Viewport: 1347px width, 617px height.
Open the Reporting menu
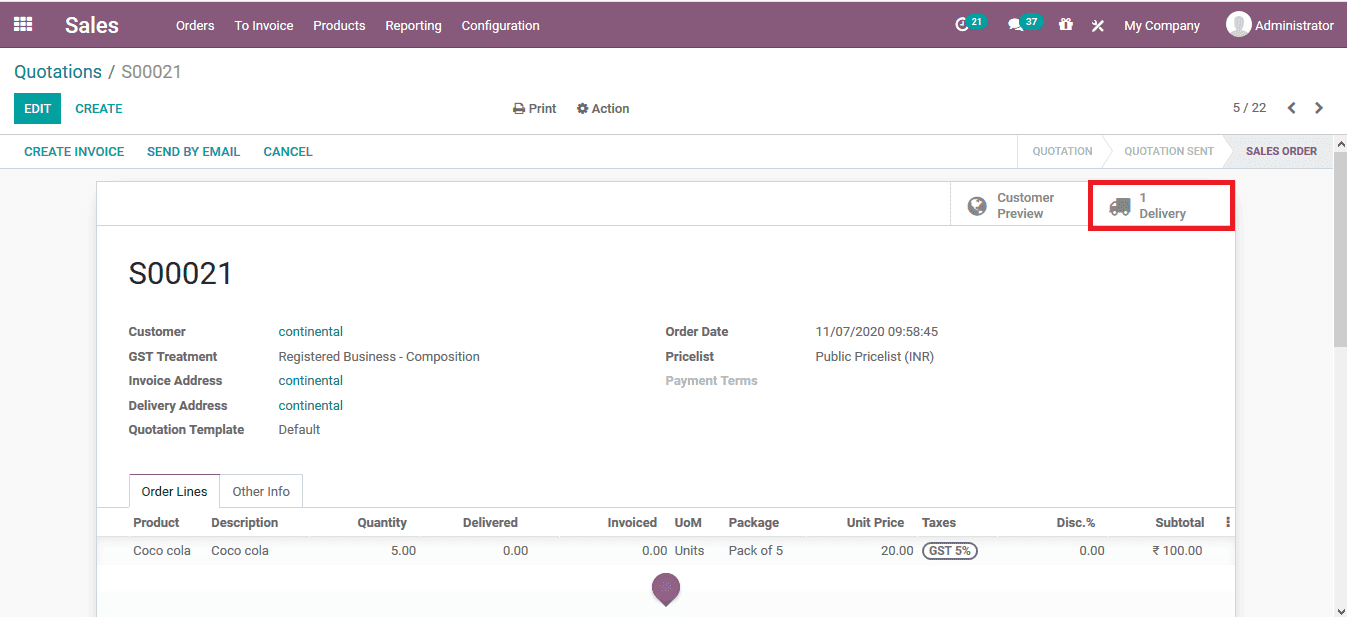(413, 25)
